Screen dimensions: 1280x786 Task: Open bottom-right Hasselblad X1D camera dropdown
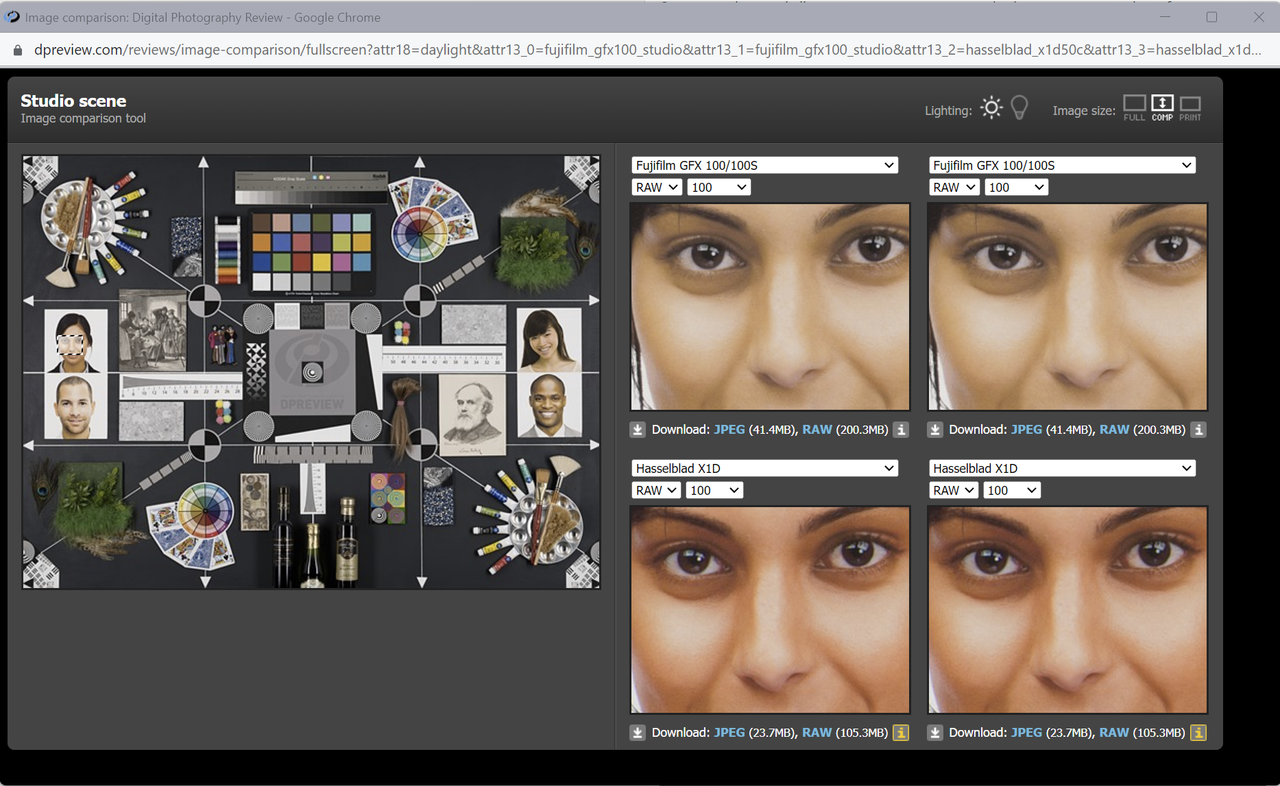tap(1062, 468)
